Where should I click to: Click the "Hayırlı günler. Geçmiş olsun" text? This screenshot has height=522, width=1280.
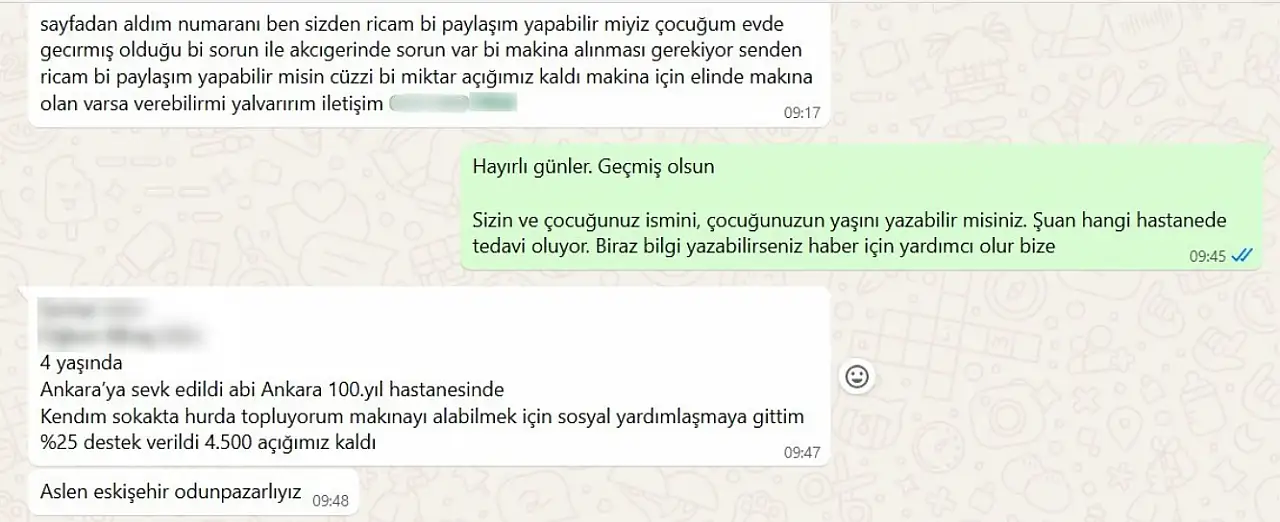pyautogui.click(x=594, y=166)
